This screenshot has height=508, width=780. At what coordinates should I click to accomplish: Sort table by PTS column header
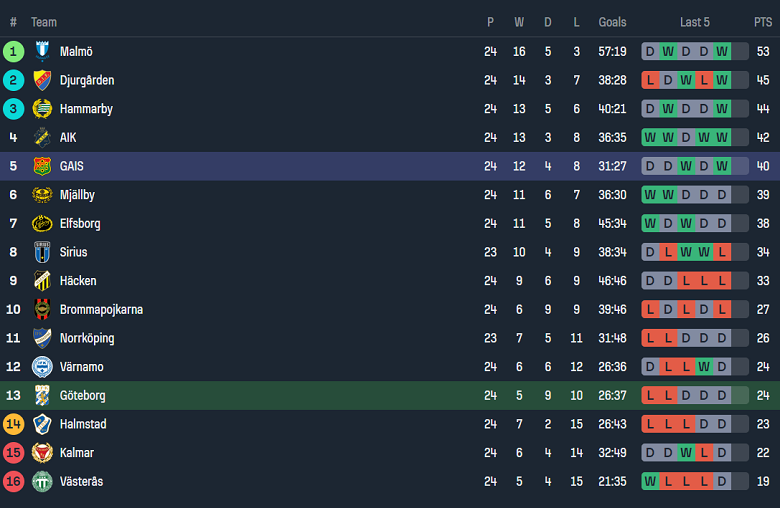(x=763, y=22)
